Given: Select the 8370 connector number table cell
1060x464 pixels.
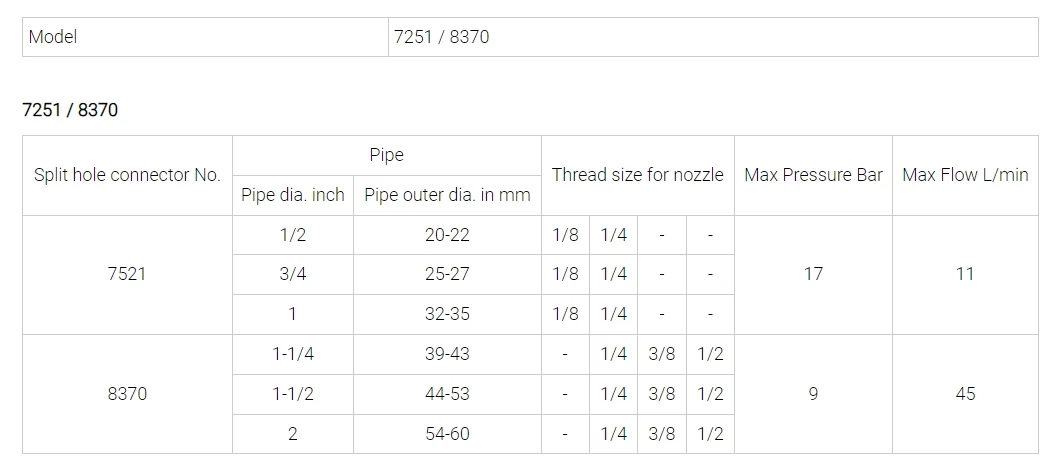Looking at the screenshot, I should (127, 394).
